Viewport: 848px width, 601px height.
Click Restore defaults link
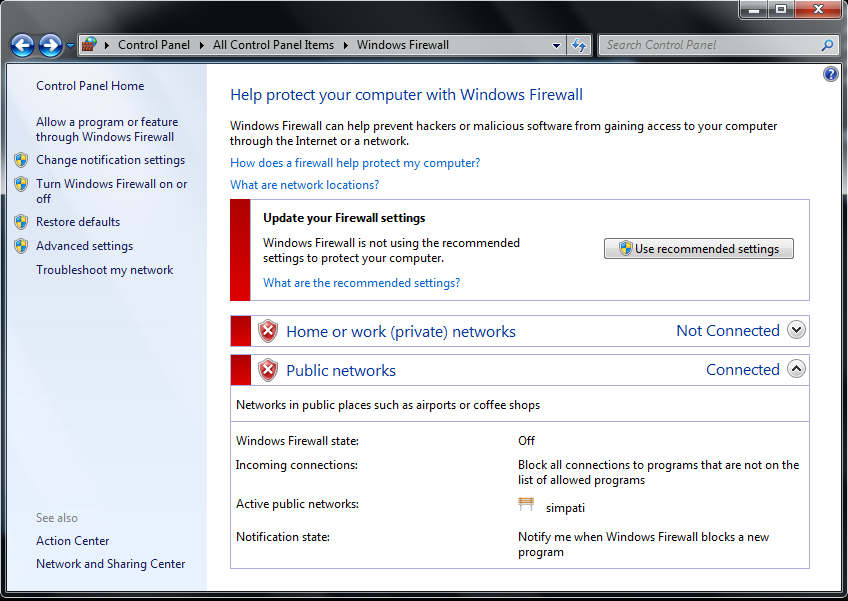78,222
